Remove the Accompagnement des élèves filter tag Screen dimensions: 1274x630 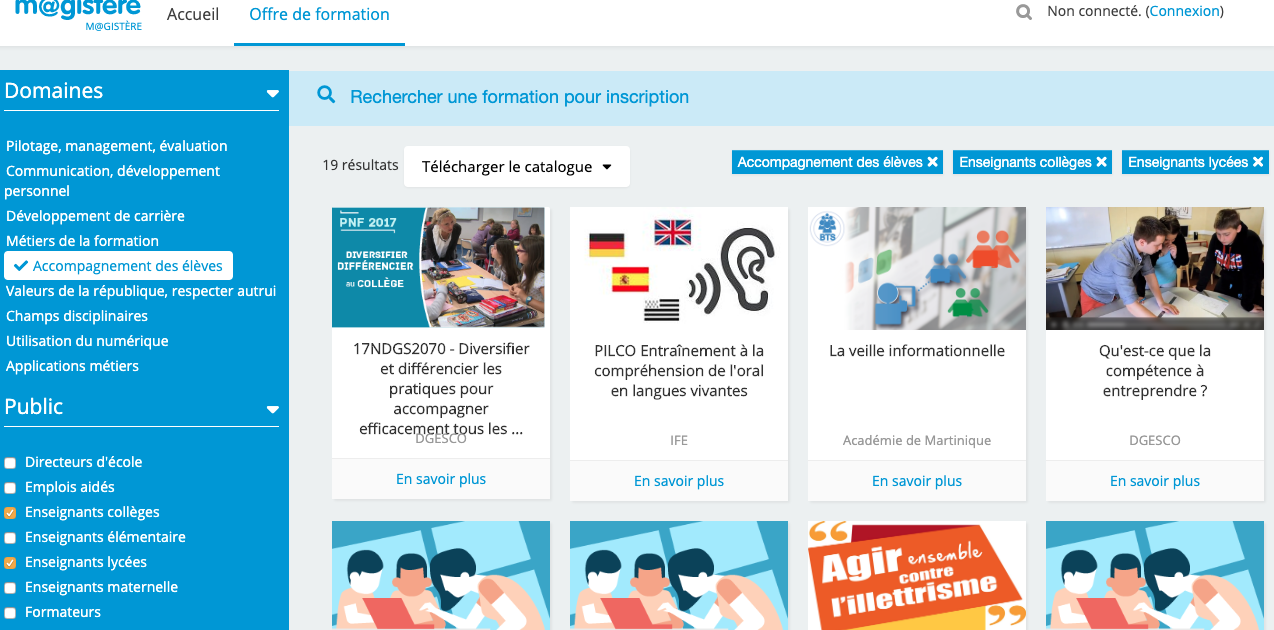tap(933, 162)
